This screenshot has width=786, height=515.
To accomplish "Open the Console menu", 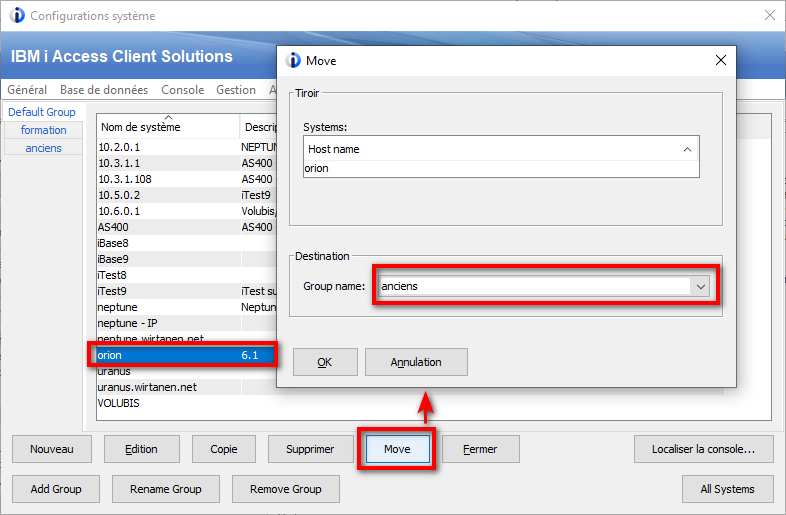I will click(x=182, y=90).
